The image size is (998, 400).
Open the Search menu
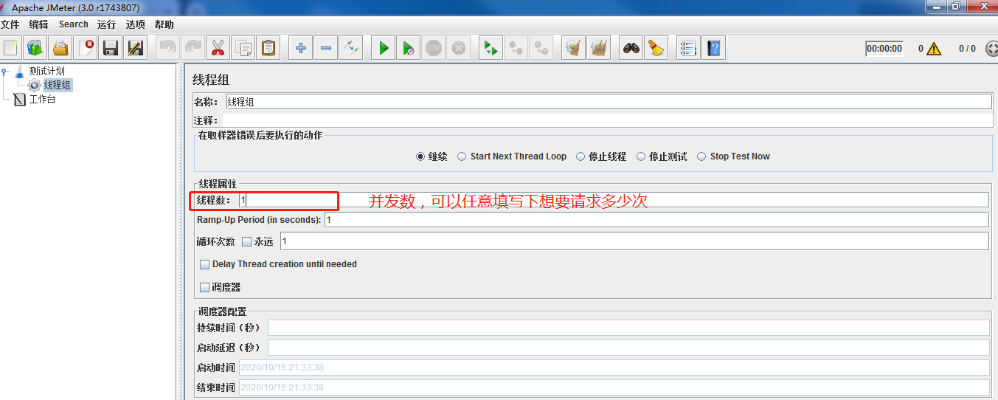click(x=73, y=24)
